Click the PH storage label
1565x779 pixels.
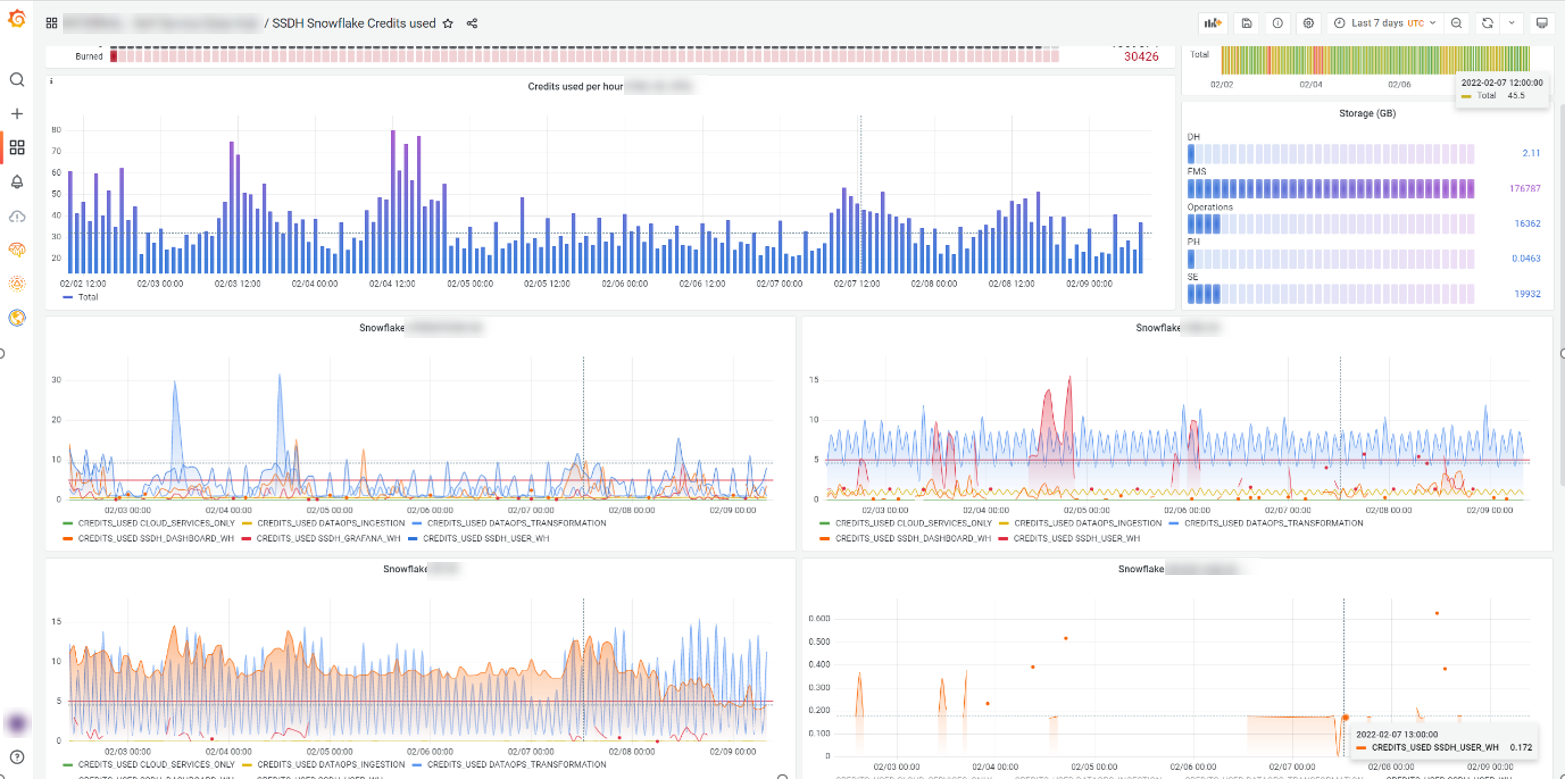(x=1193, y=241)
